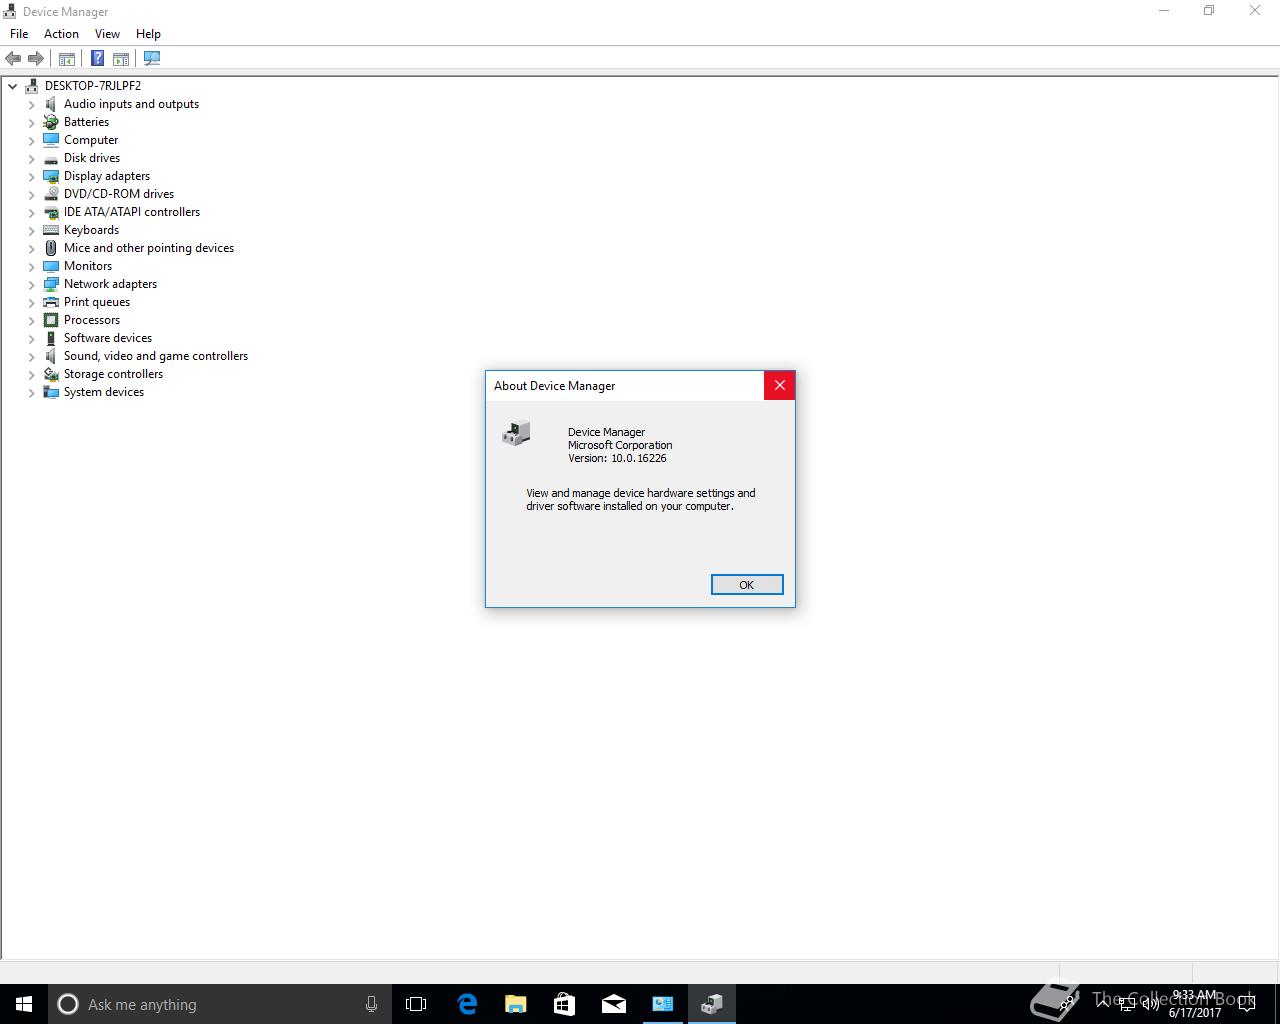Open File Explorer from the taskbar
The width and height of the screenshot is (1280, 1024).
point(515,1004)
